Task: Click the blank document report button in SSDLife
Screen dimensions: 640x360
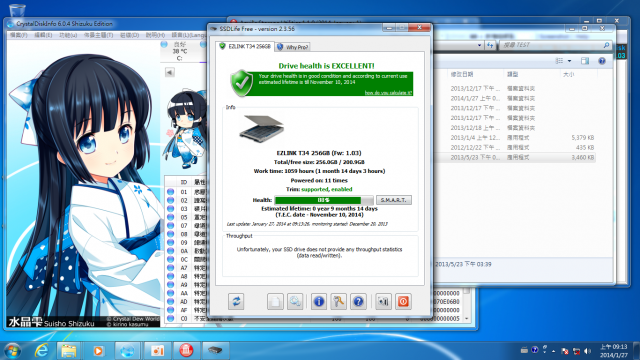Action: tap(275, 302)
